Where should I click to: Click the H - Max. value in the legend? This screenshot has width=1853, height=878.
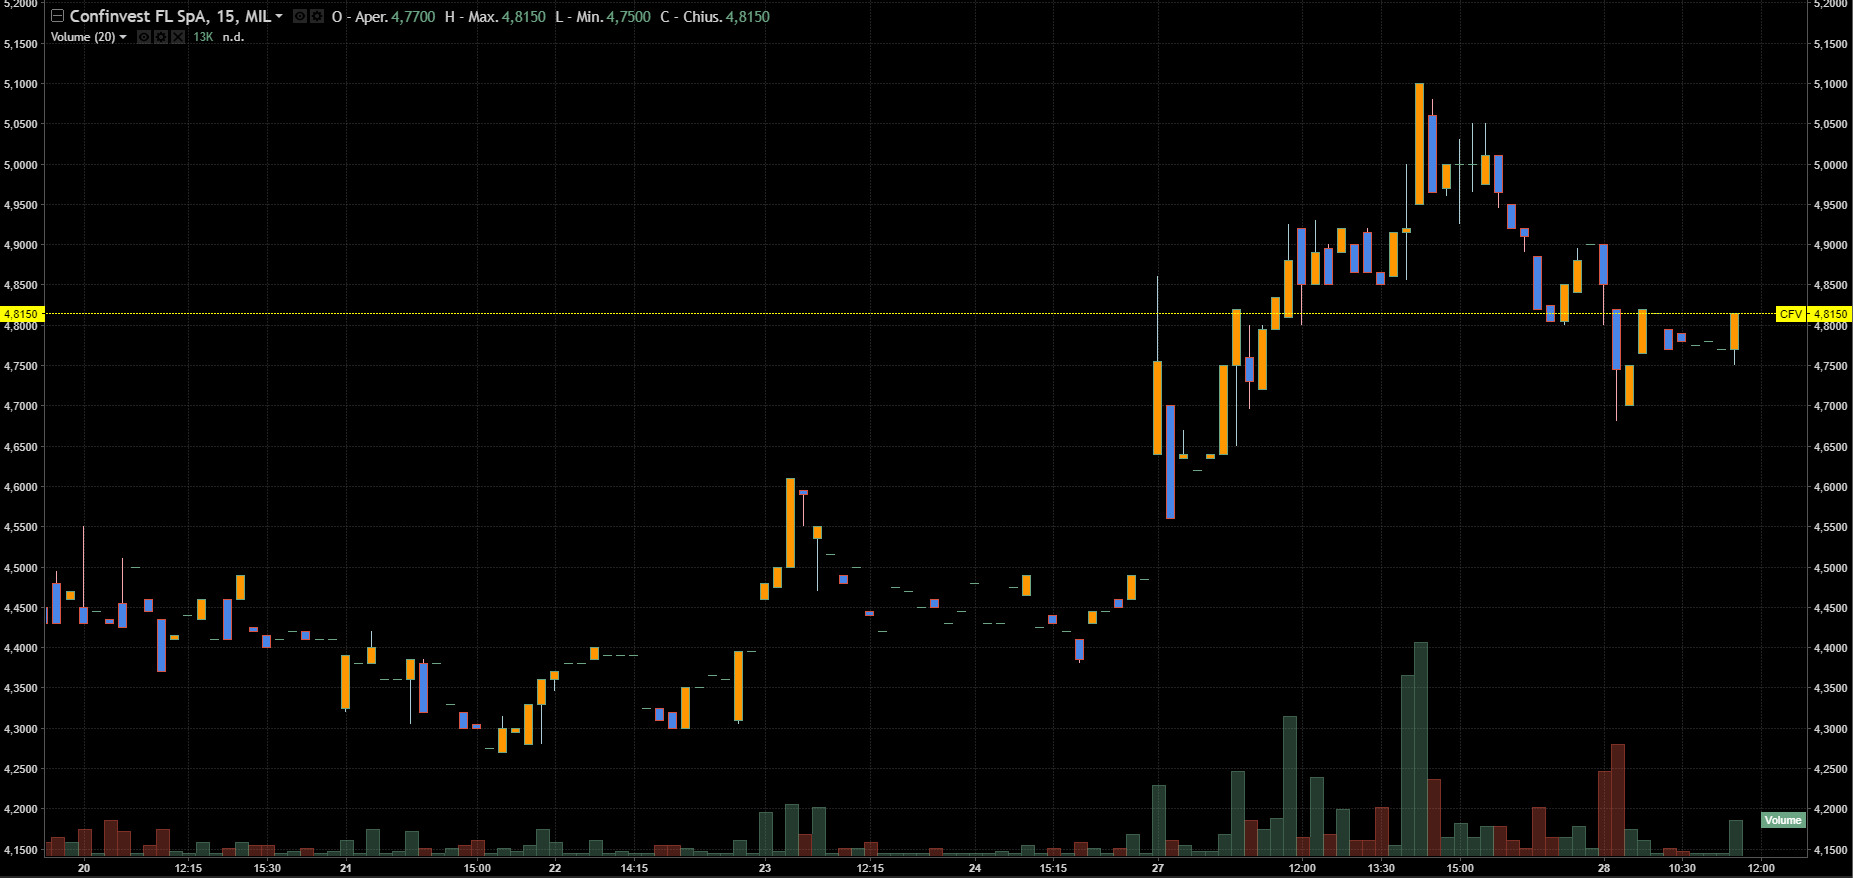click(x=524, y=17)
